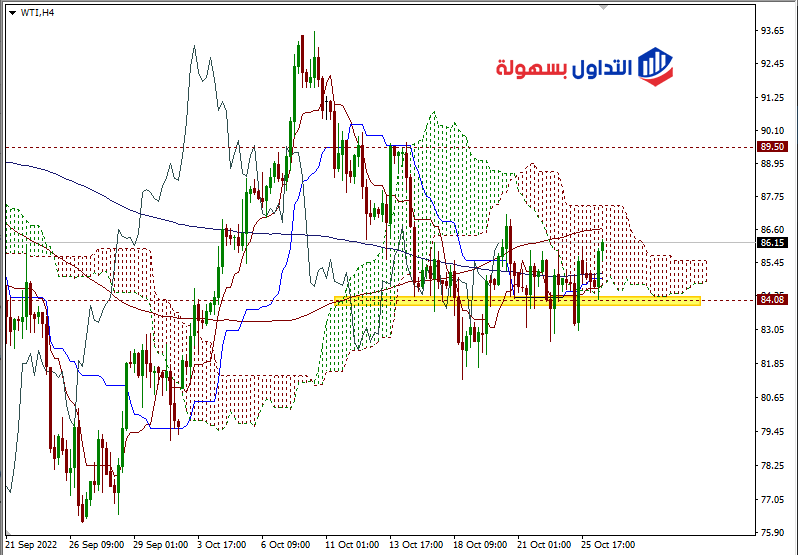Click 75.90 on the price scale

click(771, 532)
